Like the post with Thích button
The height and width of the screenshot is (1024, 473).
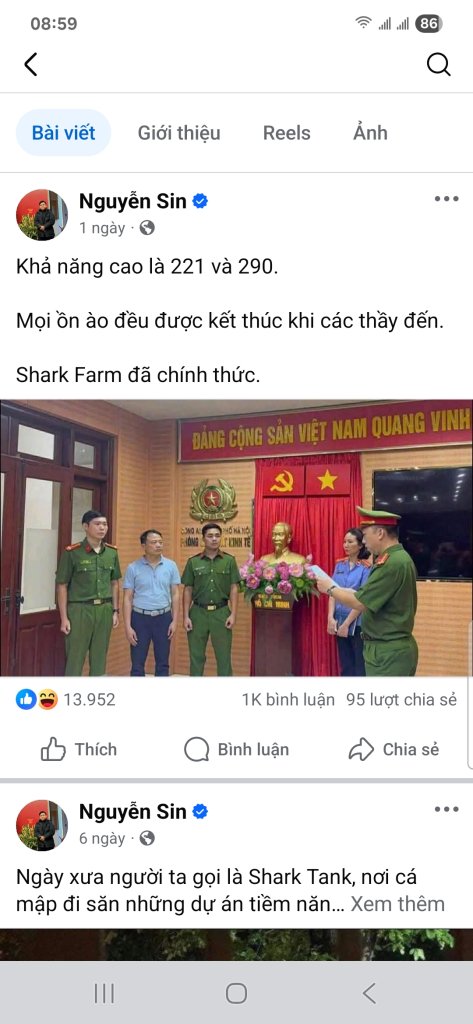[x=79, y=749]
